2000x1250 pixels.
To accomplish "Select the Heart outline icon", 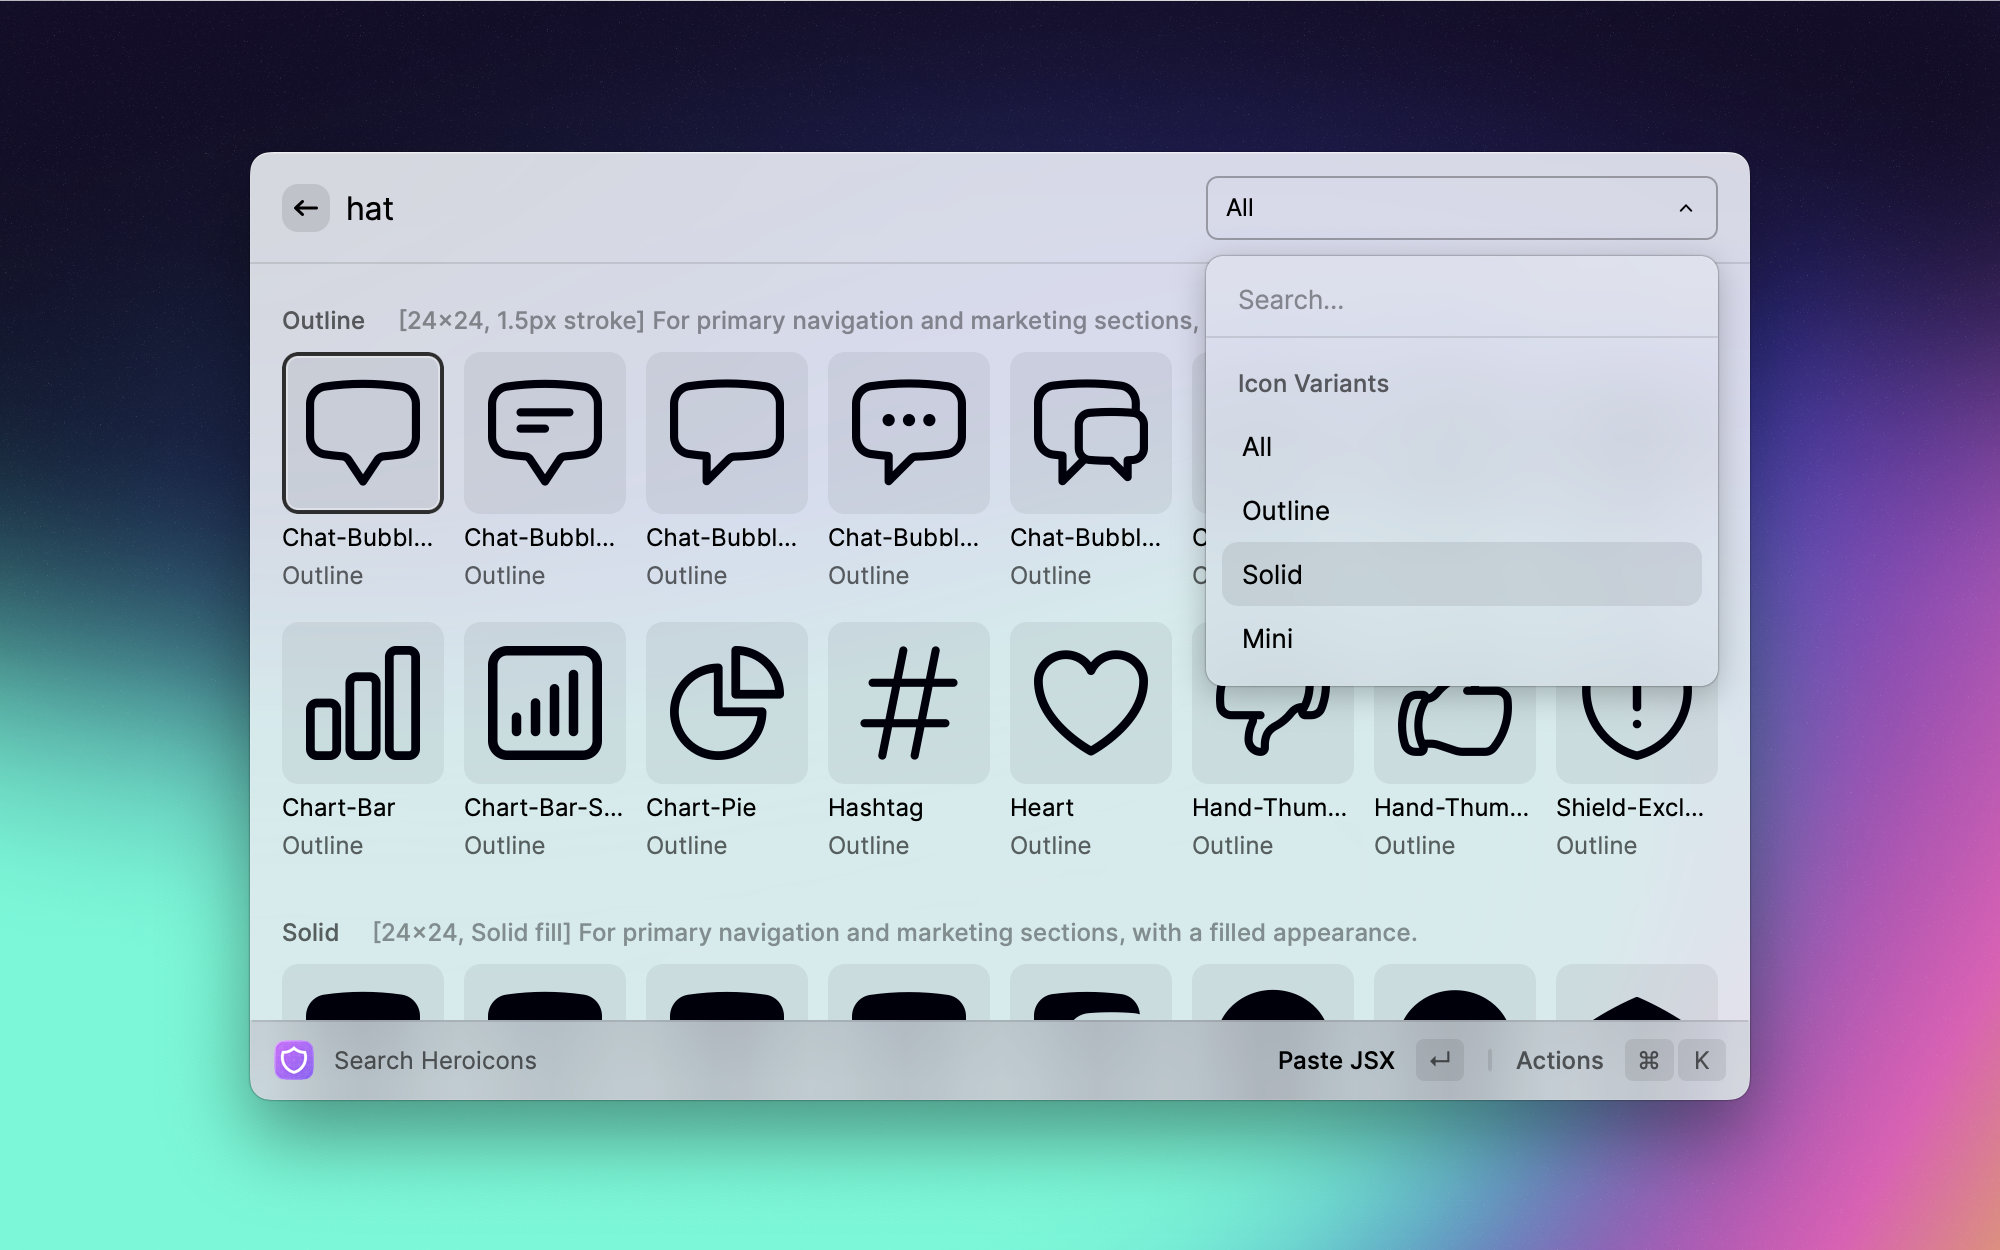I will point(1091,703).
